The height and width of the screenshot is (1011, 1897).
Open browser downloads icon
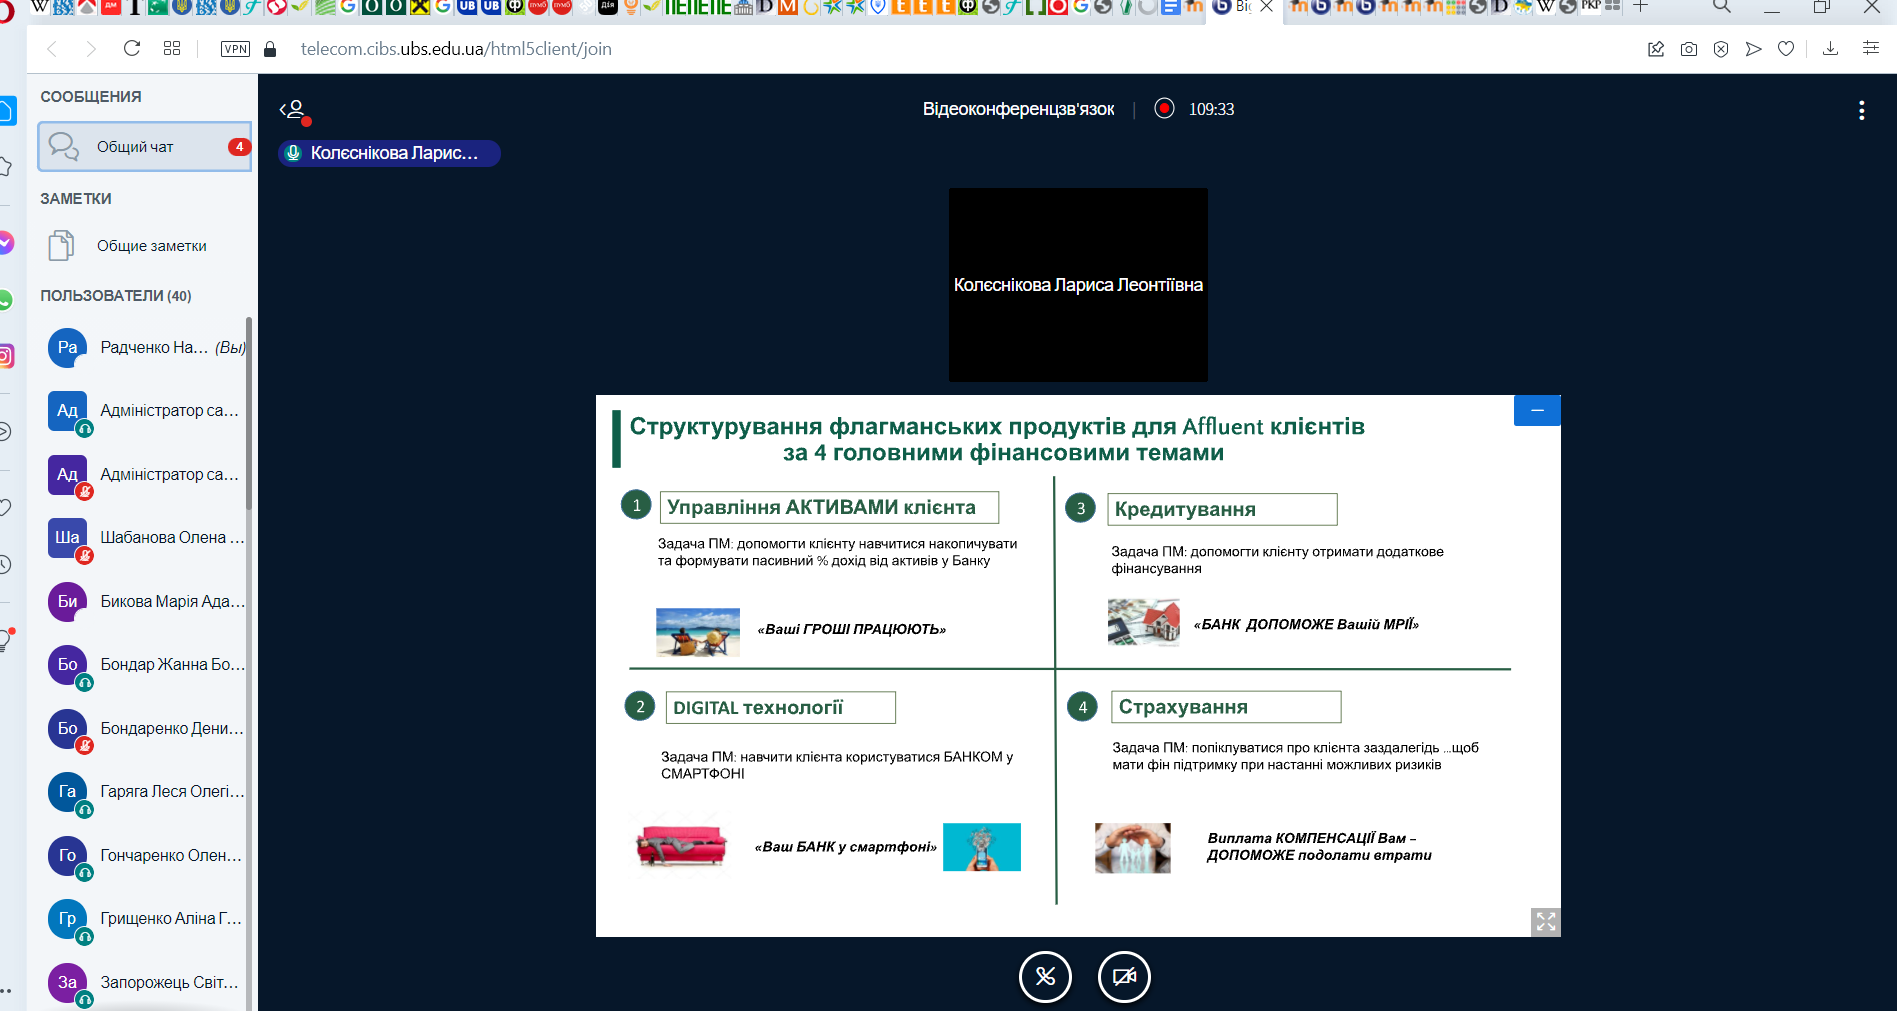pyautogui.click(x=1830, y=49)
